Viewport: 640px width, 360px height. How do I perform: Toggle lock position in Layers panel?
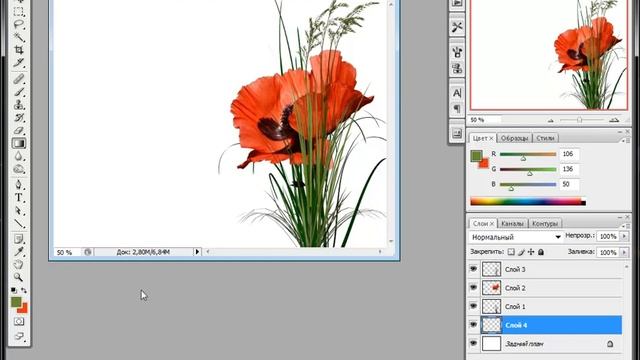click(531, 252)
